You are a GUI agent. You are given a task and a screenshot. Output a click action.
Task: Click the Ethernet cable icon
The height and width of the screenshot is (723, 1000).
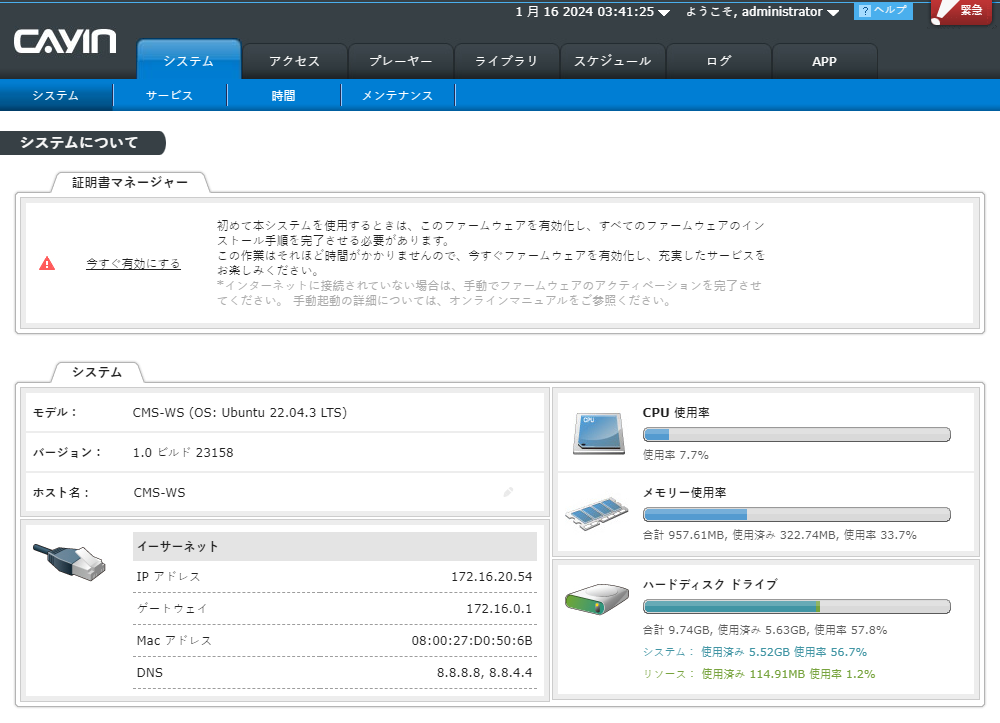[70, 562]
